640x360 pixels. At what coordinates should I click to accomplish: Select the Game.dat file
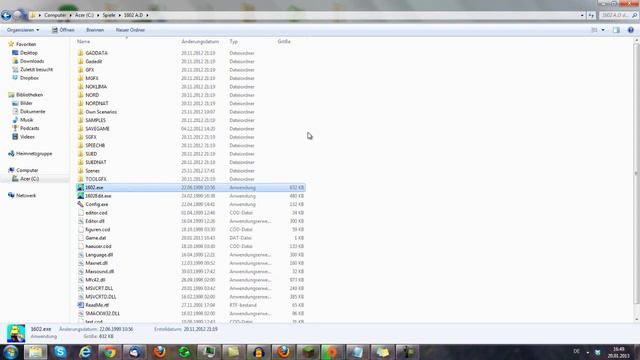(96, 238)
